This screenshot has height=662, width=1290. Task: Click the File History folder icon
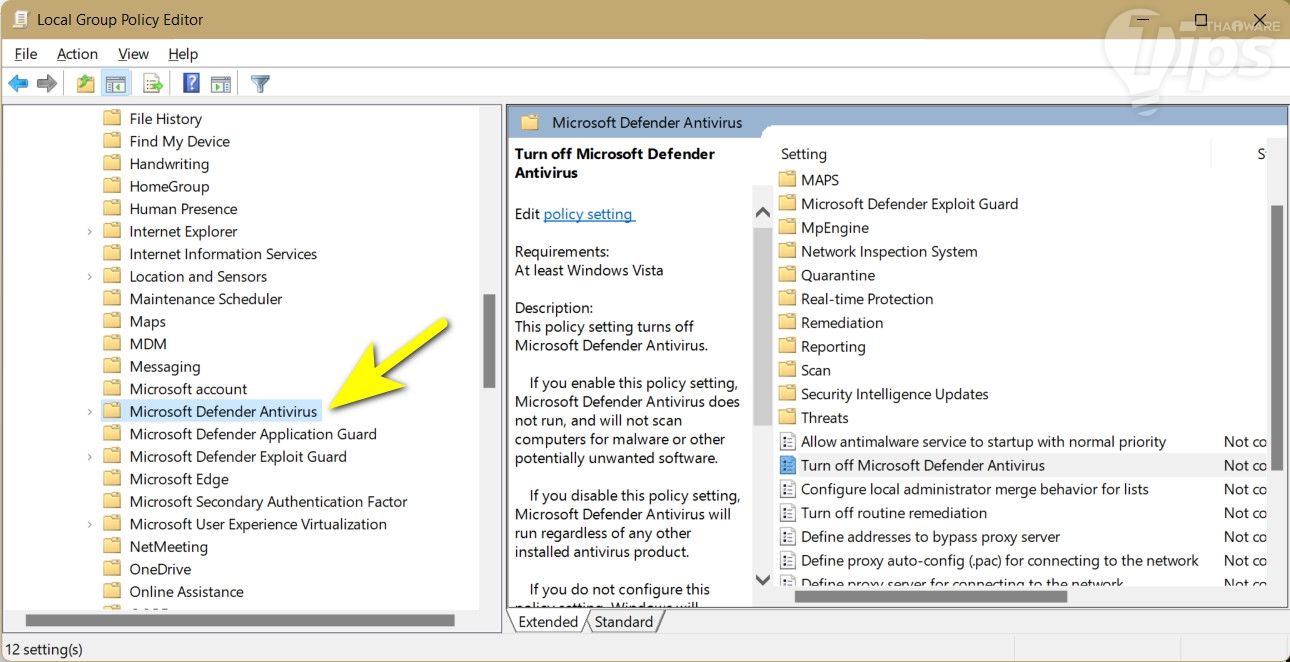(x=112, y=118)
